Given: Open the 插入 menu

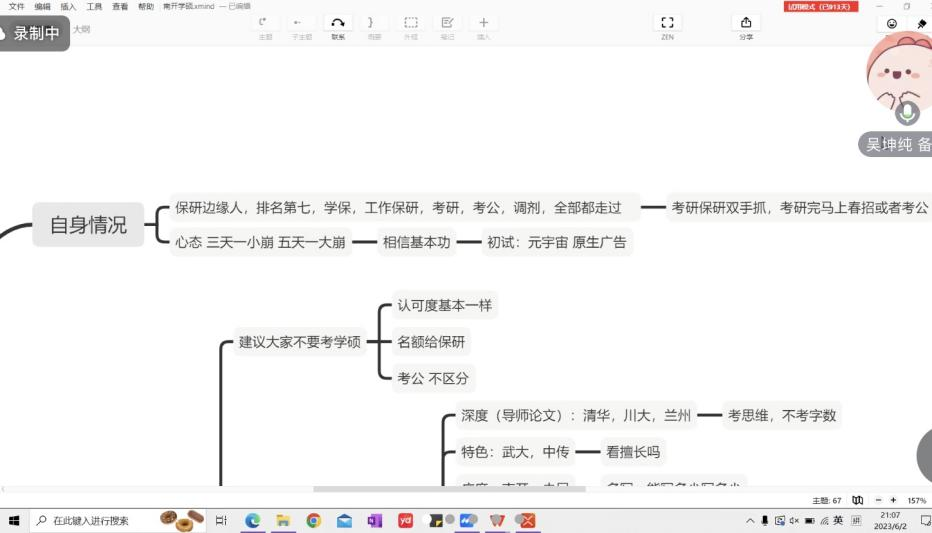Looking at the screenshot, I should (68, 7).
